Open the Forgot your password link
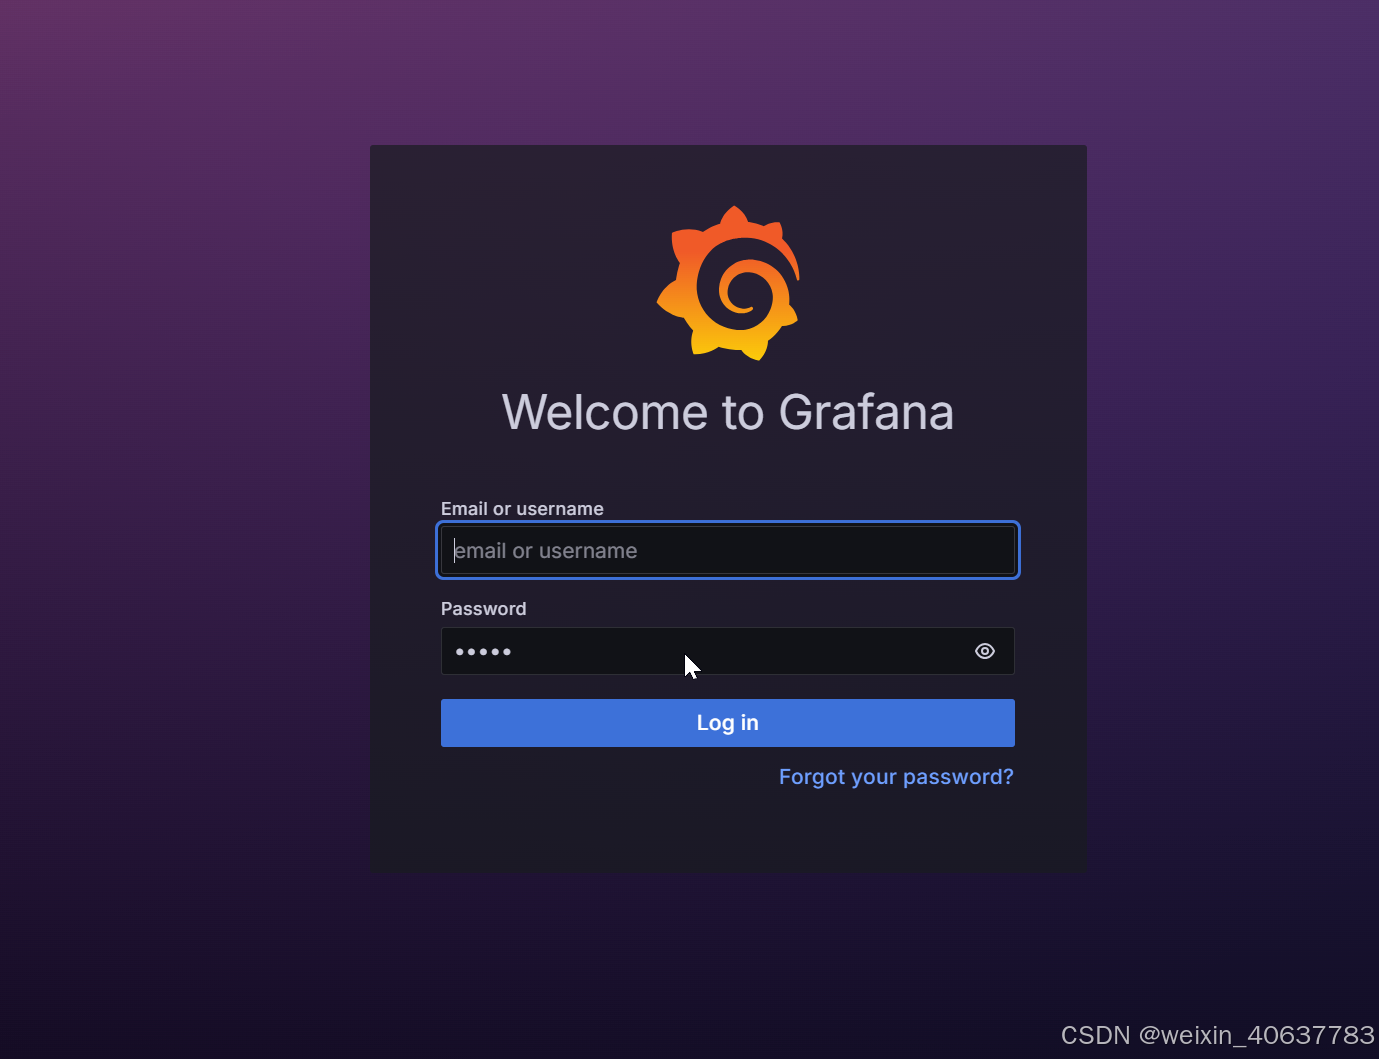This screenshot has height=1059, width=1379. point(896,776)
